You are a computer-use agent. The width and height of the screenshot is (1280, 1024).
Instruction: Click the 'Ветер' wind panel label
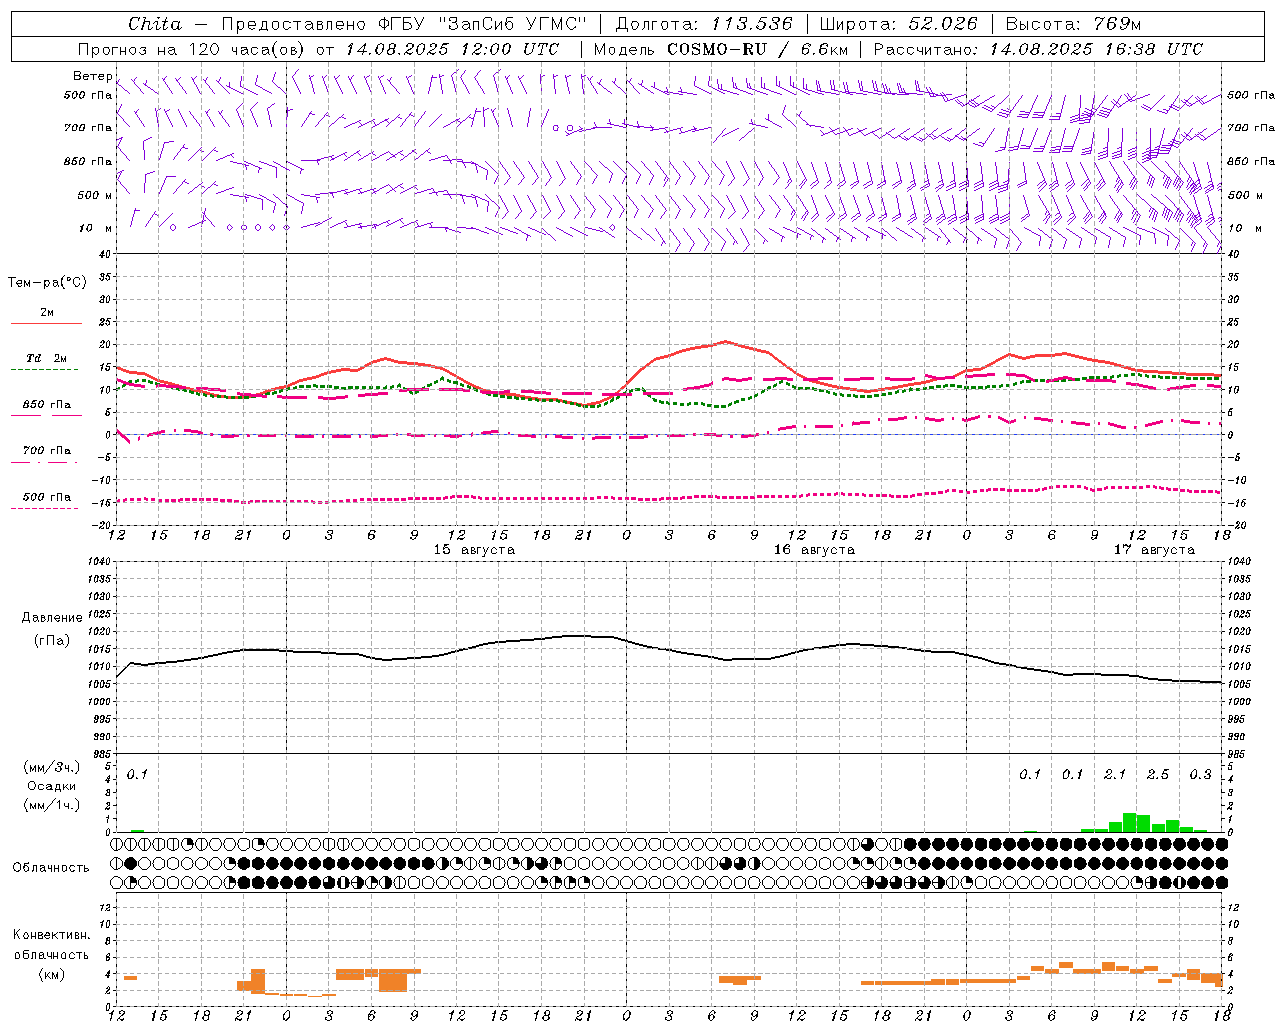tap(92, 76)
